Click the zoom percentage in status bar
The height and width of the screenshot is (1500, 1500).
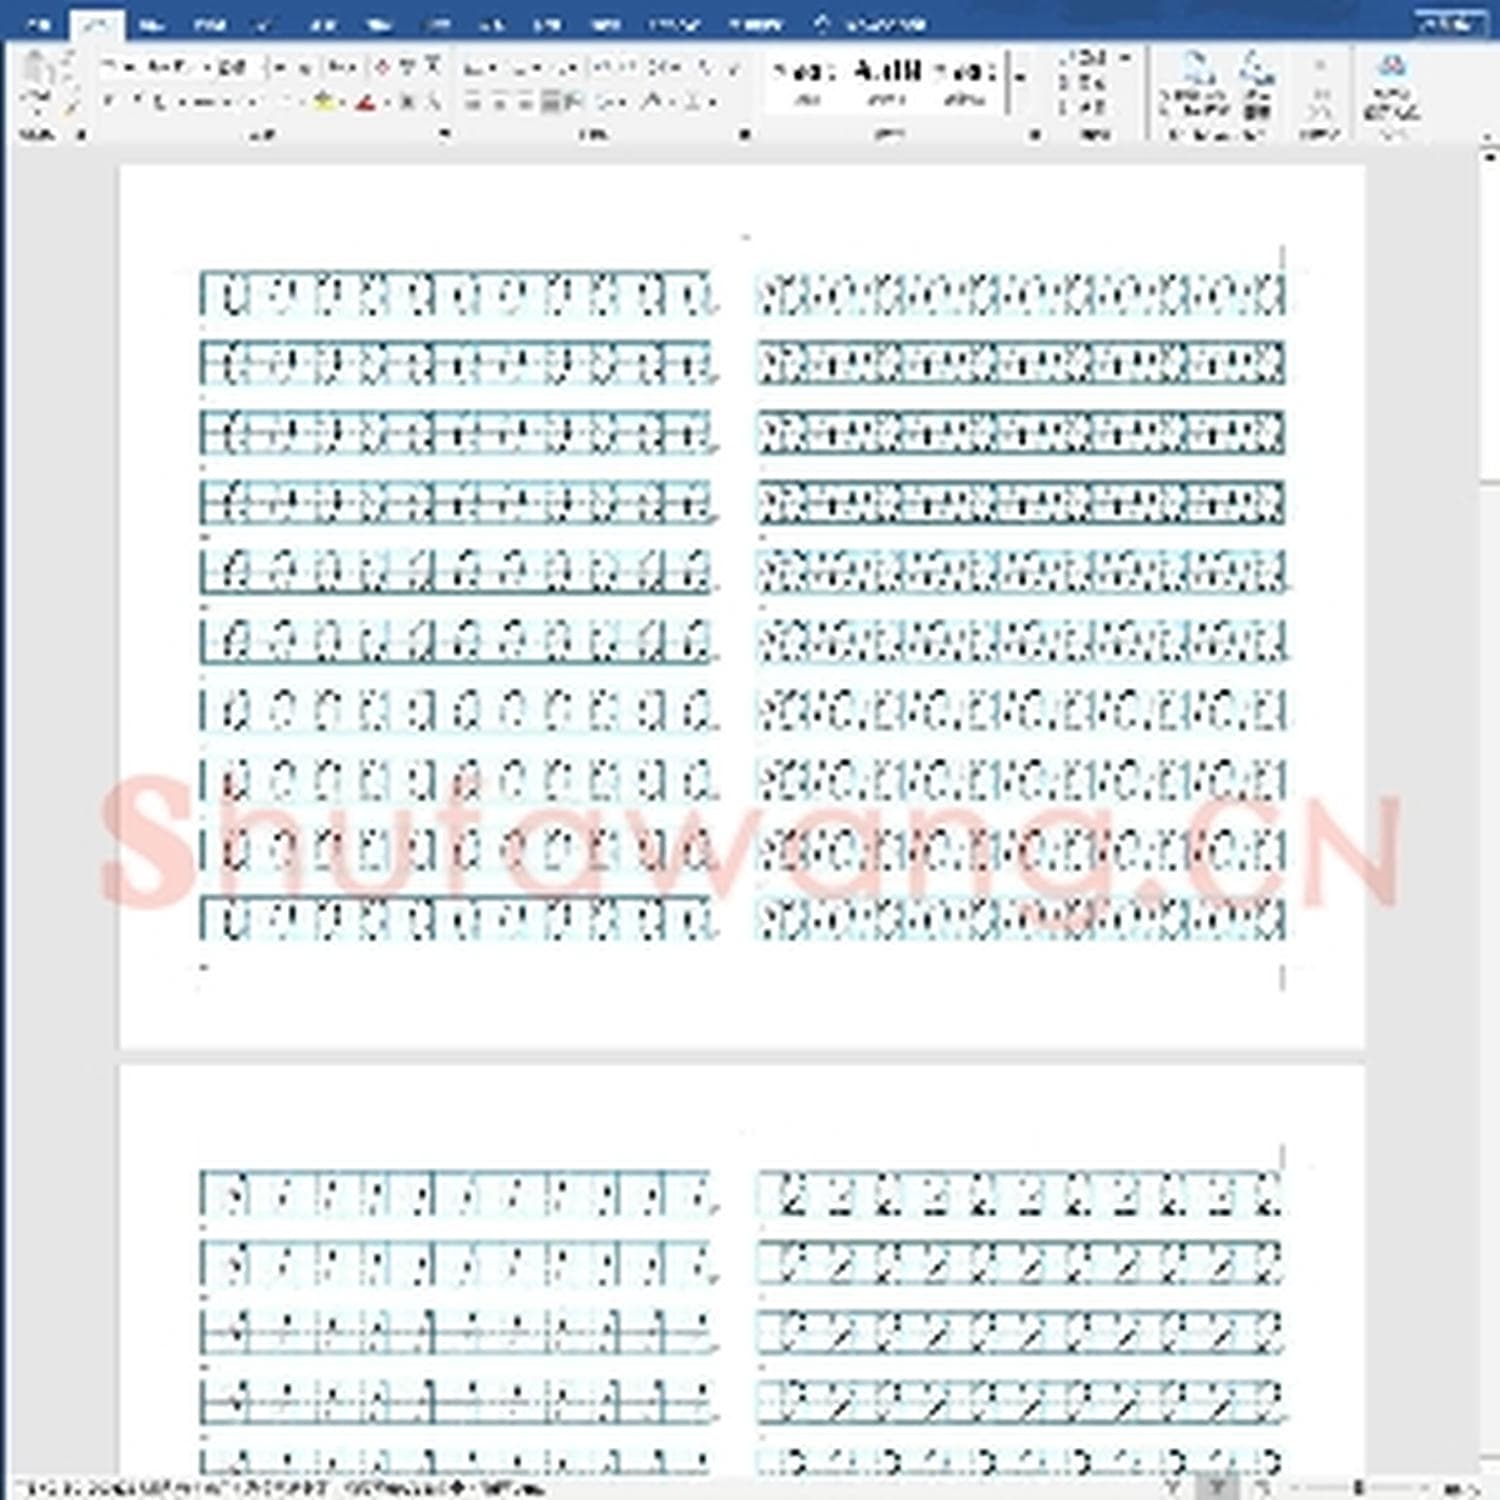(1464, 1488)
